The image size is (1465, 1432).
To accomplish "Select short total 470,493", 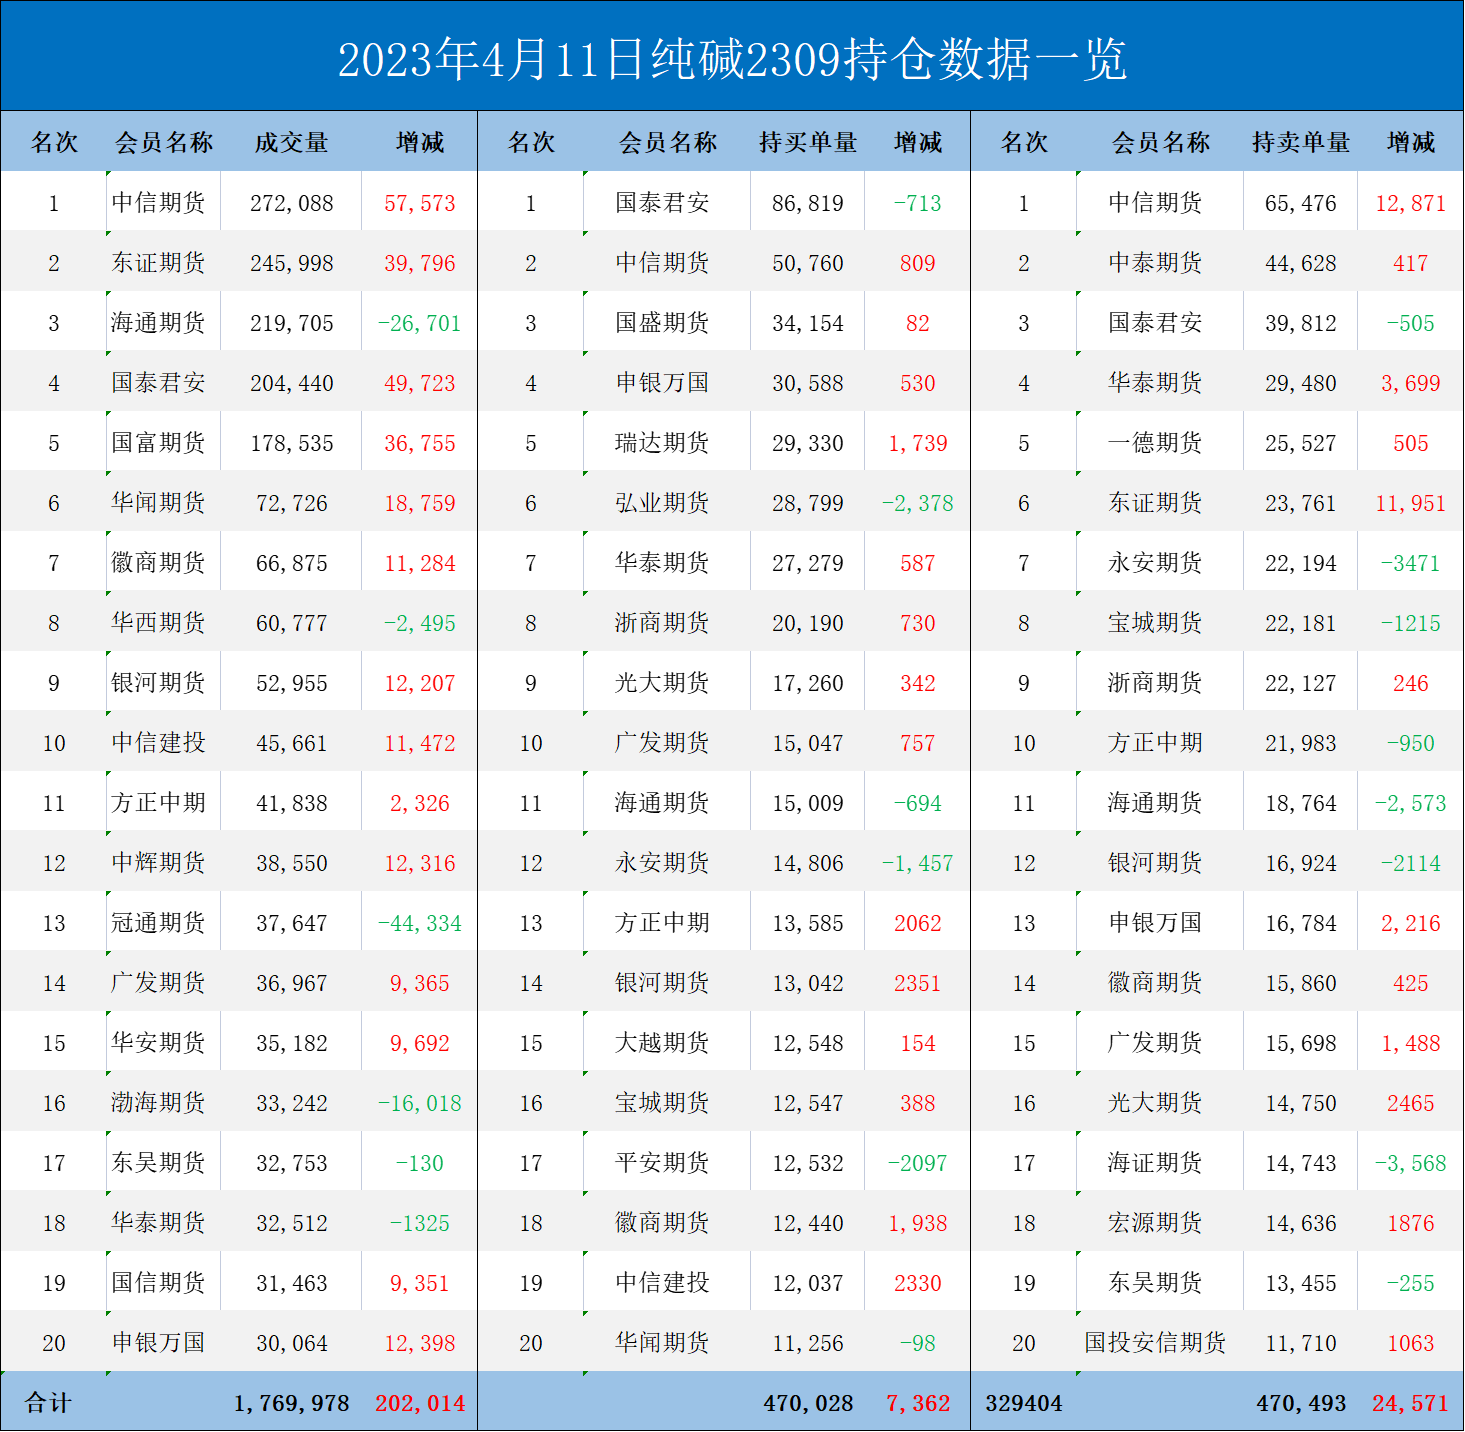I will click(1301, 1403).
